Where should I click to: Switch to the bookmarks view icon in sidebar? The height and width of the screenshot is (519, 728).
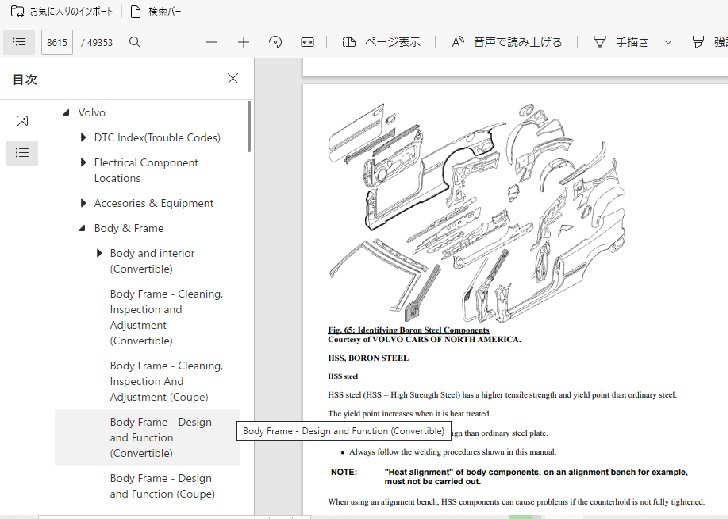(x=22, y=121)
